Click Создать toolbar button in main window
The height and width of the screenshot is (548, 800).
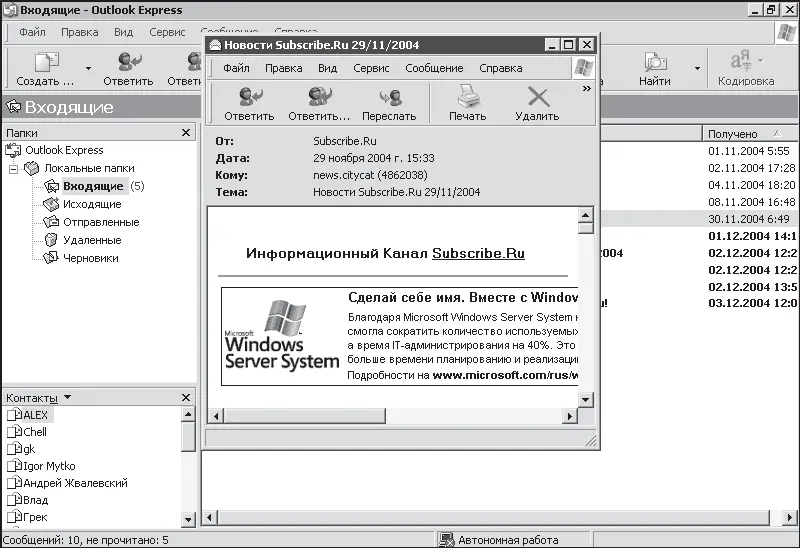[45, 69]
